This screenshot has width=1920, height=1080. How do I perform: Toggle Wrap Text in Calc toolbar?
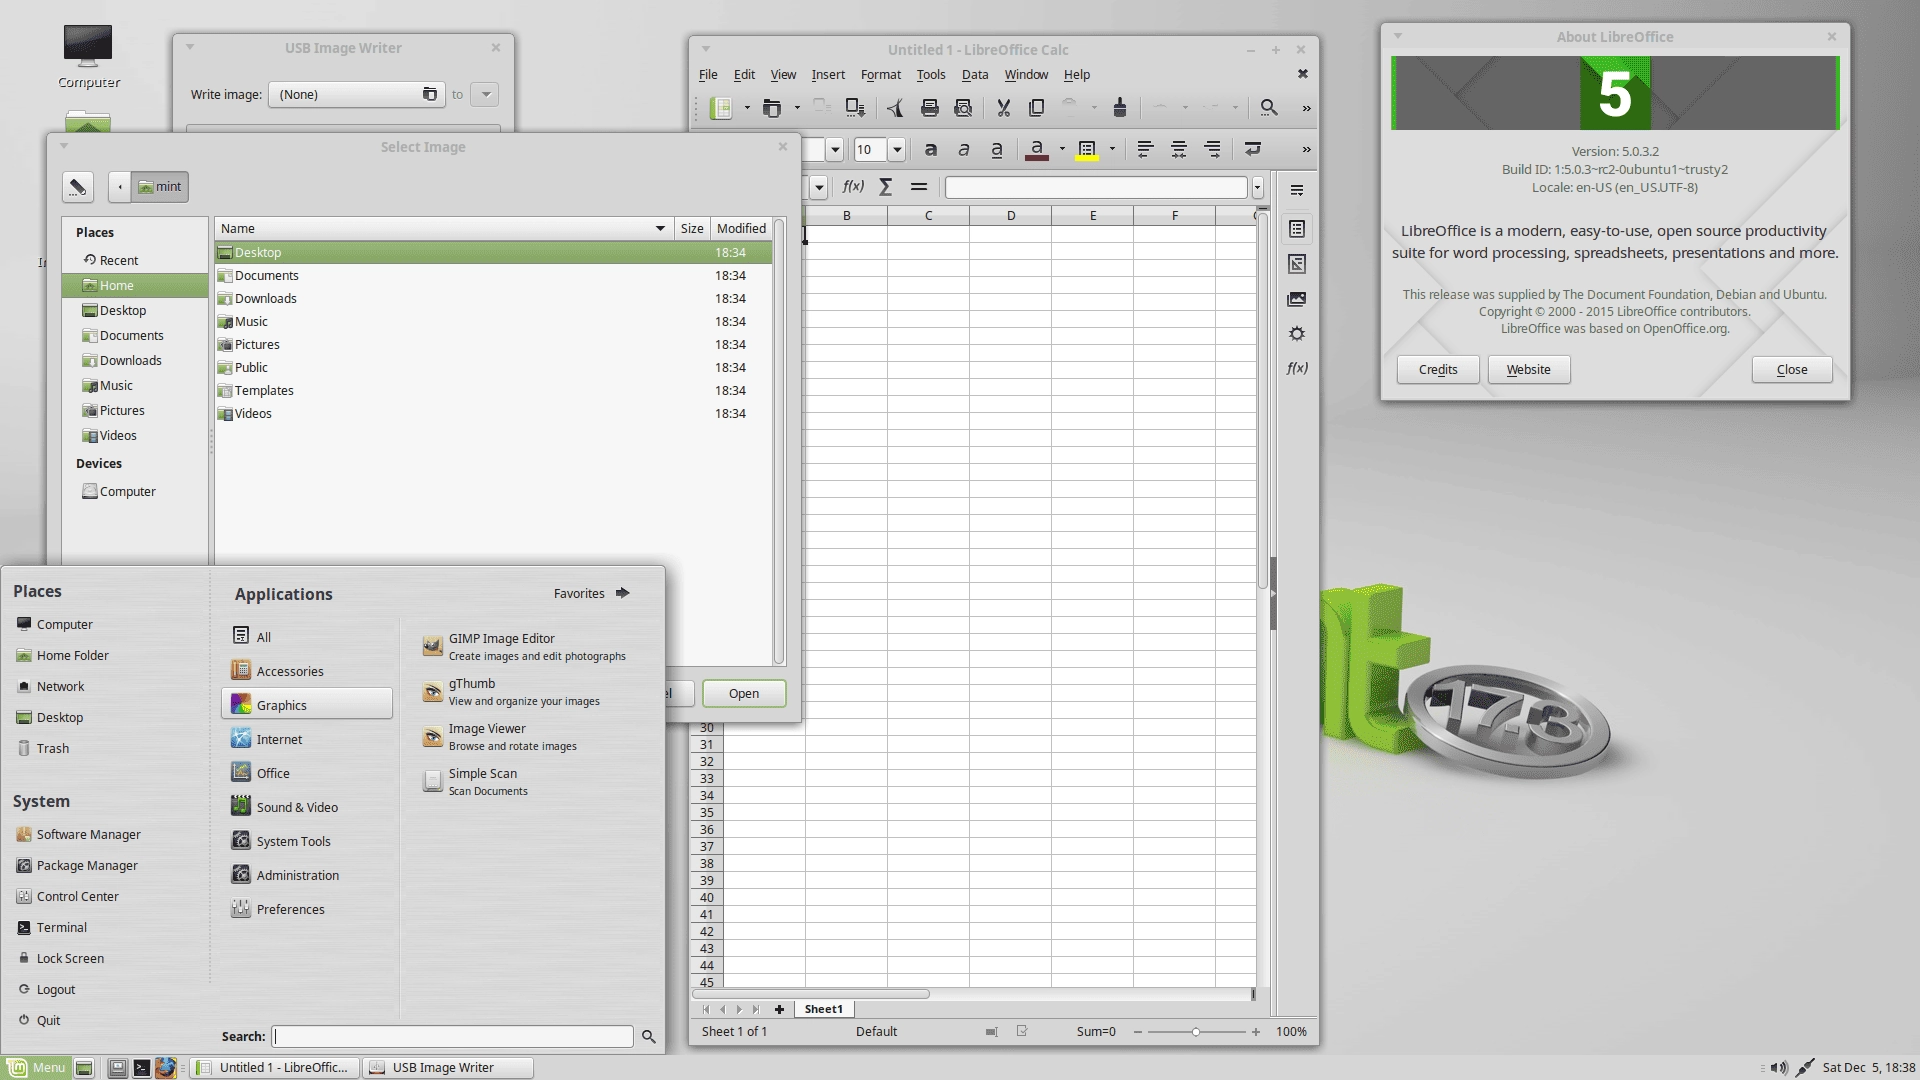click(1252, 149)
